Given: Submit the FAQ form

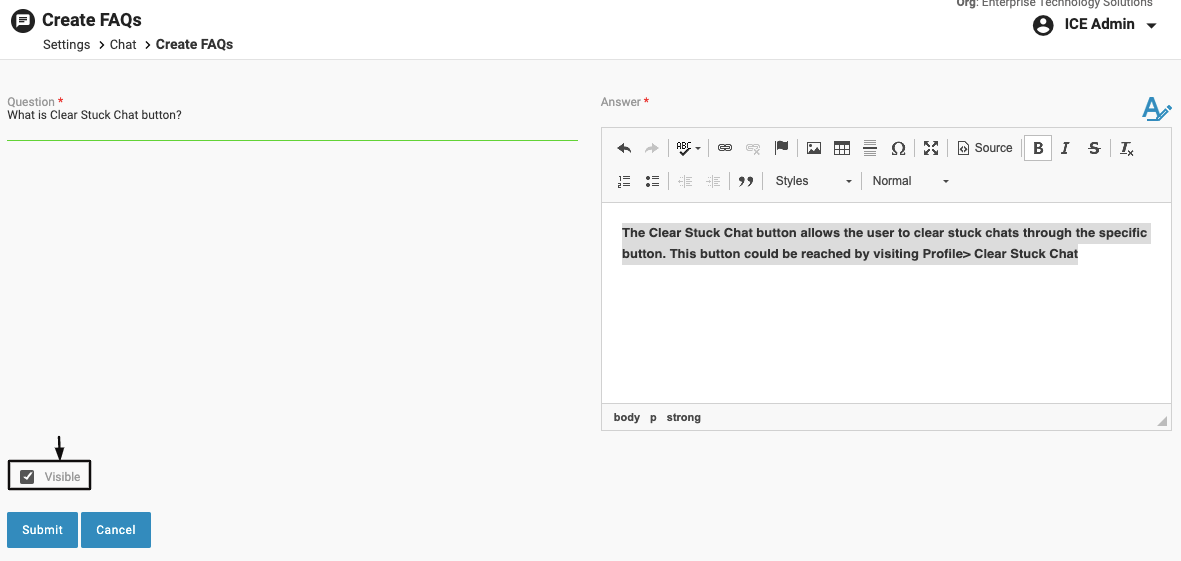Looking at the screenshot, I should click(42, 530).
